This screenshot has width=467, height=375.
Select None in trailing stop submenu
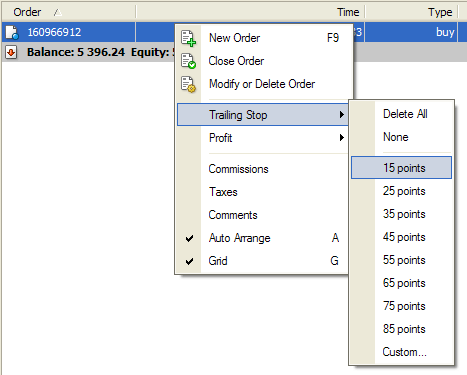(401, 137)
